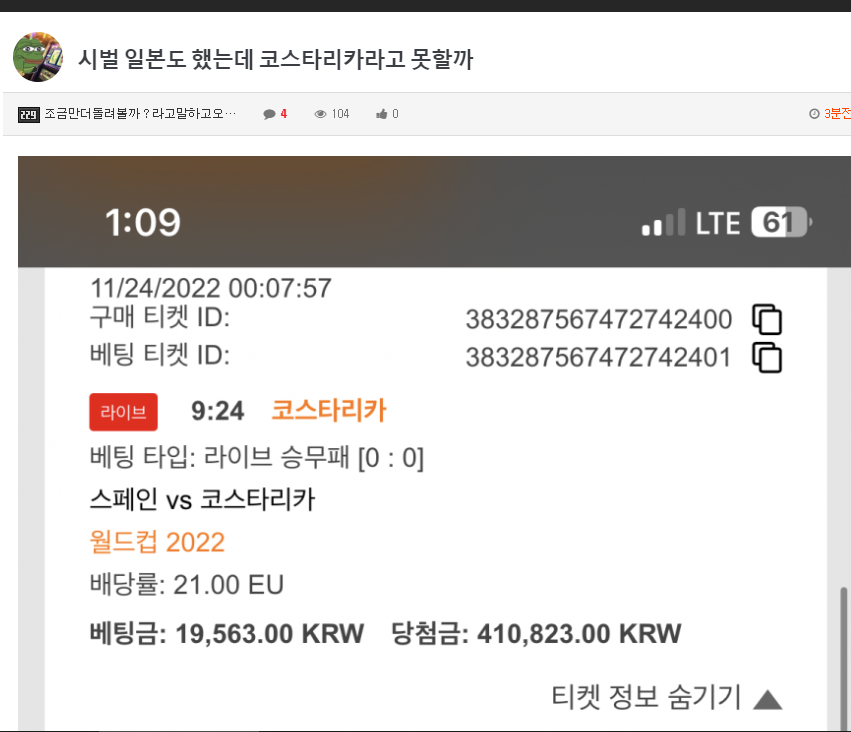
Task: Click the level 229 badge icon
Action: coord(28,114)
